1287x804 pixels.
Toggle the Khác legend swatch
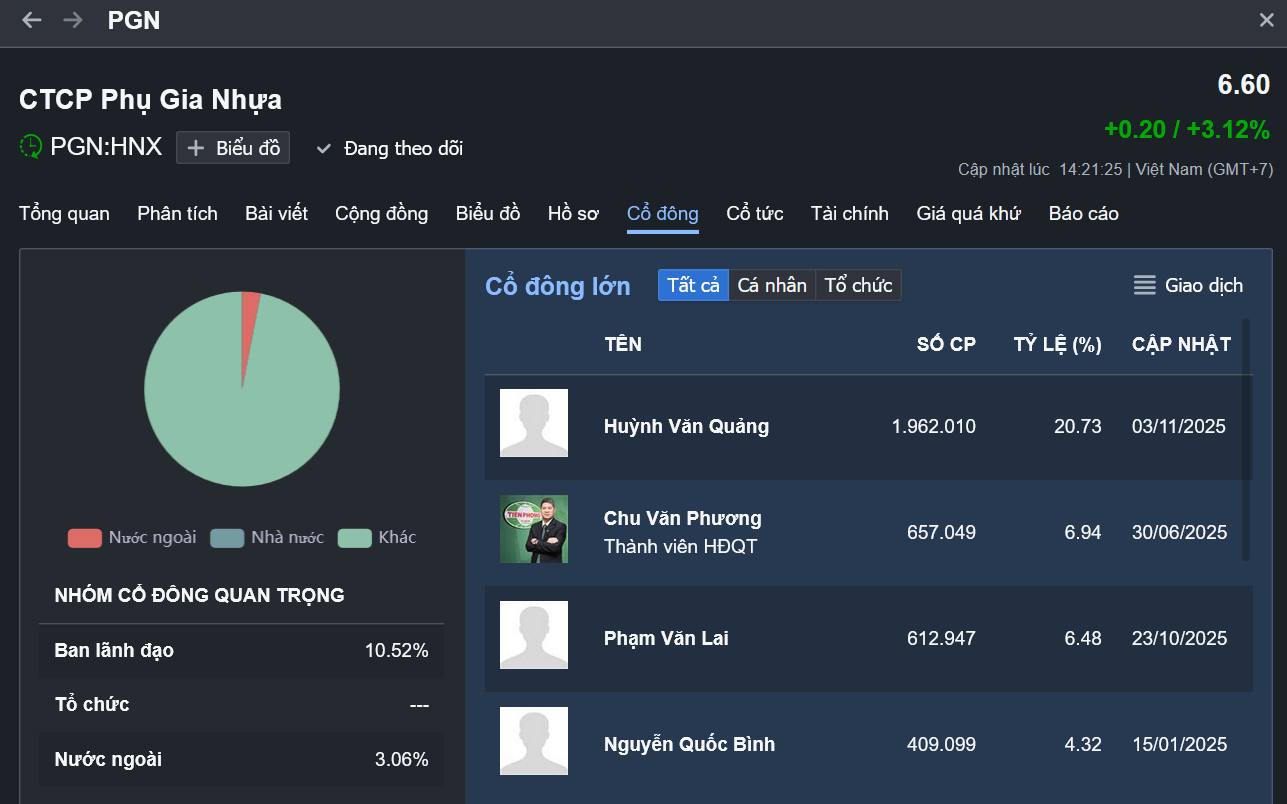point(354,538)
